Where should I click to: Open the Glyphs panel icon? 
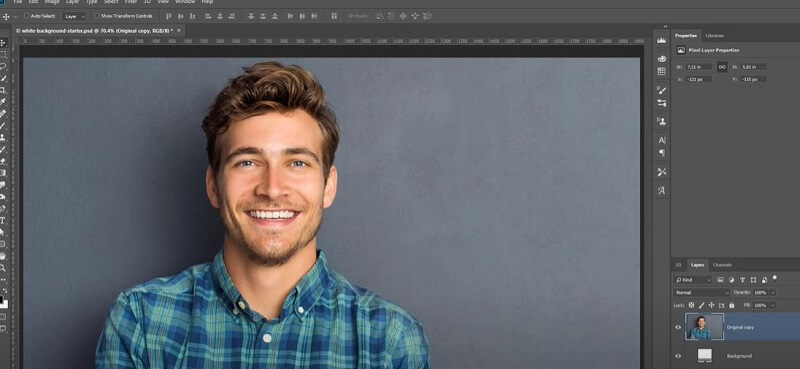point(662,191)
